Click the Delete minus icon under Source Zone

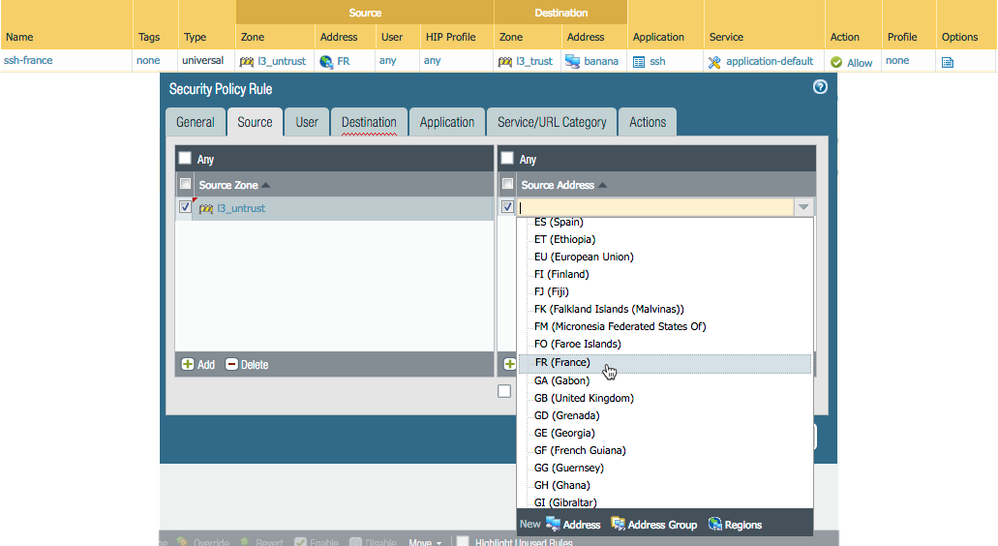232,365
